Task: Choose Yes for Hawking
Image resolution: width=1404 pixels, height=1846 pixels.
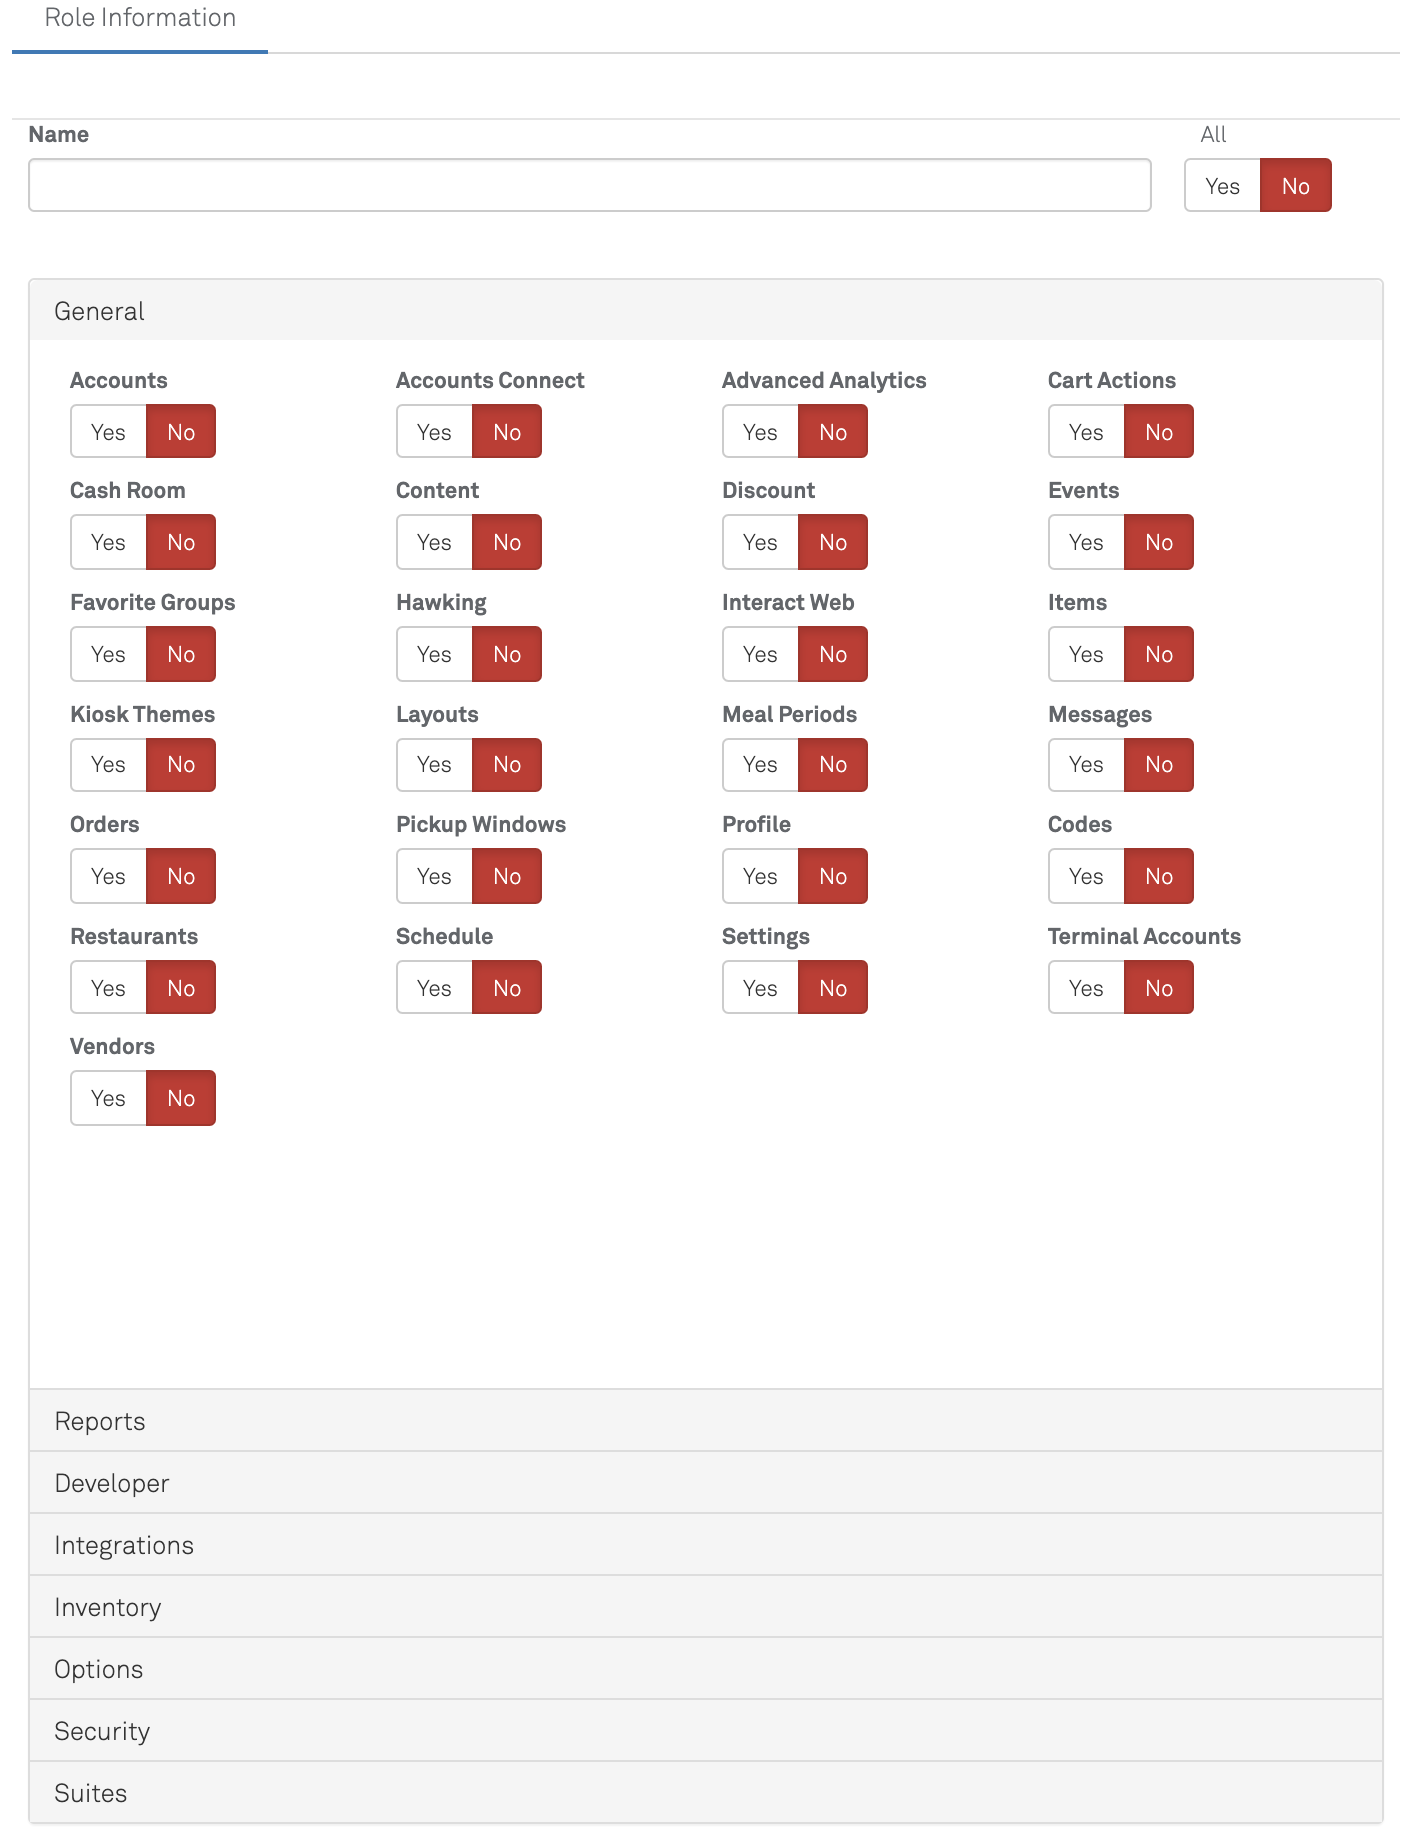Action: point(434,654)
